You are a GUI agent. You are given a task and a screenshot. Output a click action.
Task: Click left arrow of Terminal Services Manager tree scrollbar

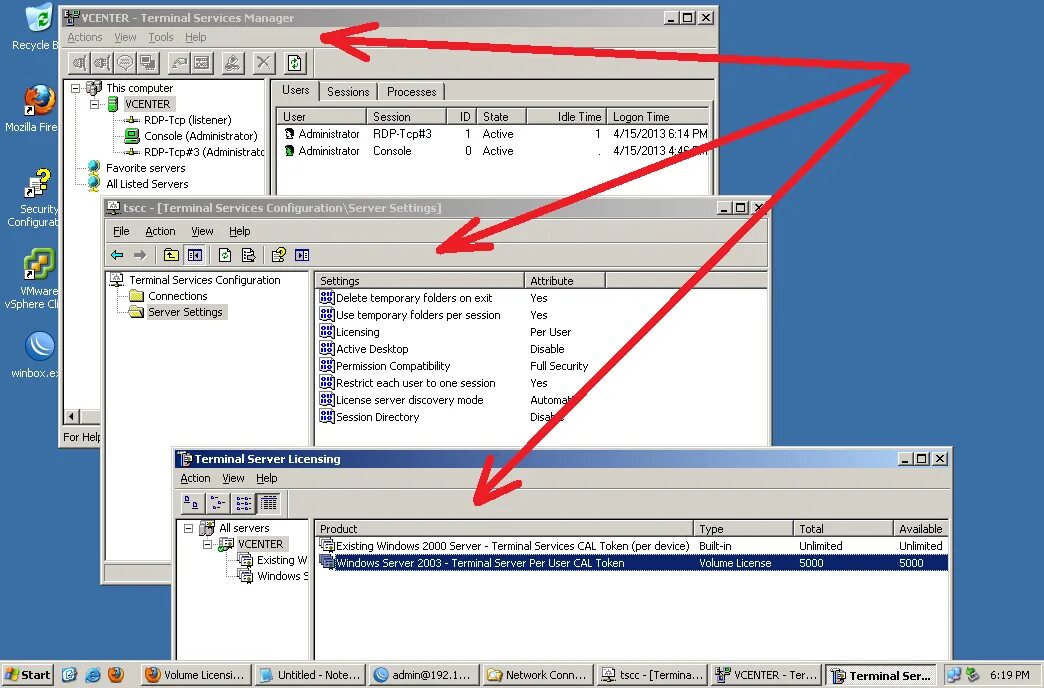pyautogui.click(x=72, y=416)
